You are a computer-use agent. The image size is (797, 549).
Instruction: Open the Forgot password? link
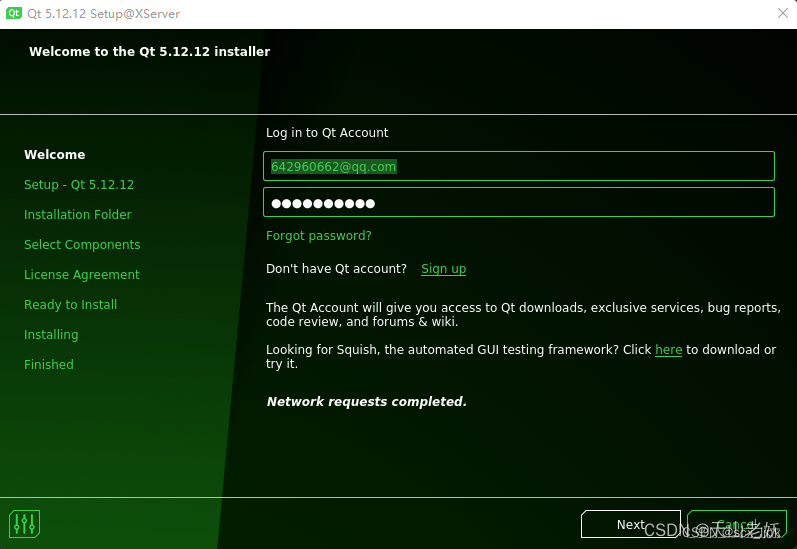click(x=319, y=236)
